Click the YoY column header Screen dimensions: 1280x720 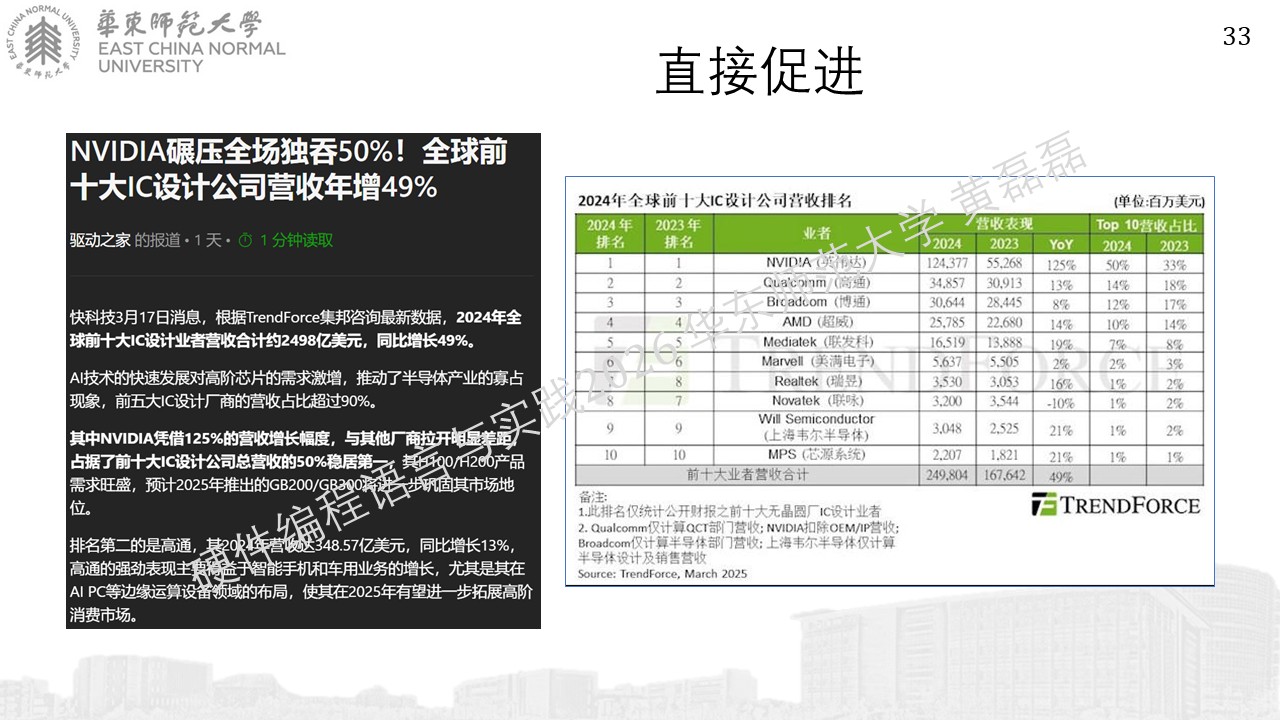1061,245
